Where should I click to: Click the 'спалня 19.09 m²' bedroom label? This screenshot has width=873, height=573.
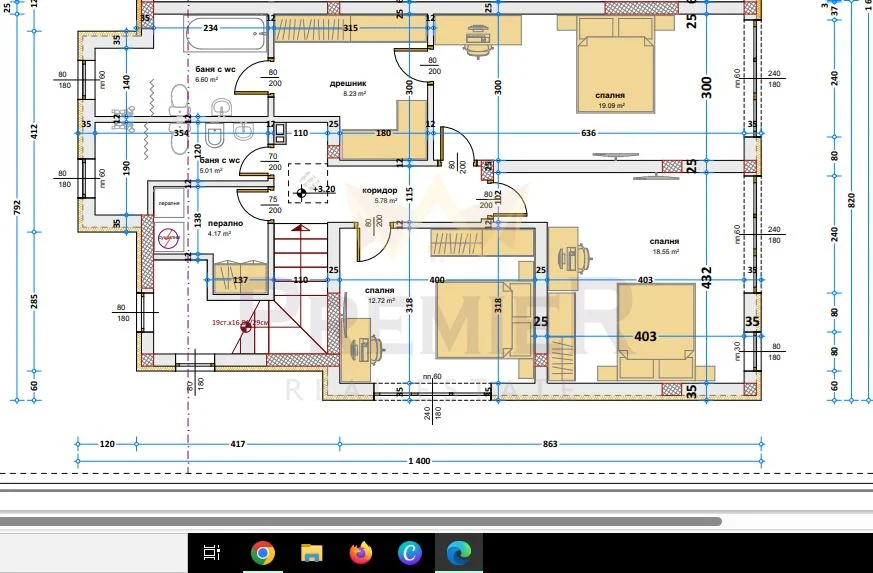click(x=610, y=100)
